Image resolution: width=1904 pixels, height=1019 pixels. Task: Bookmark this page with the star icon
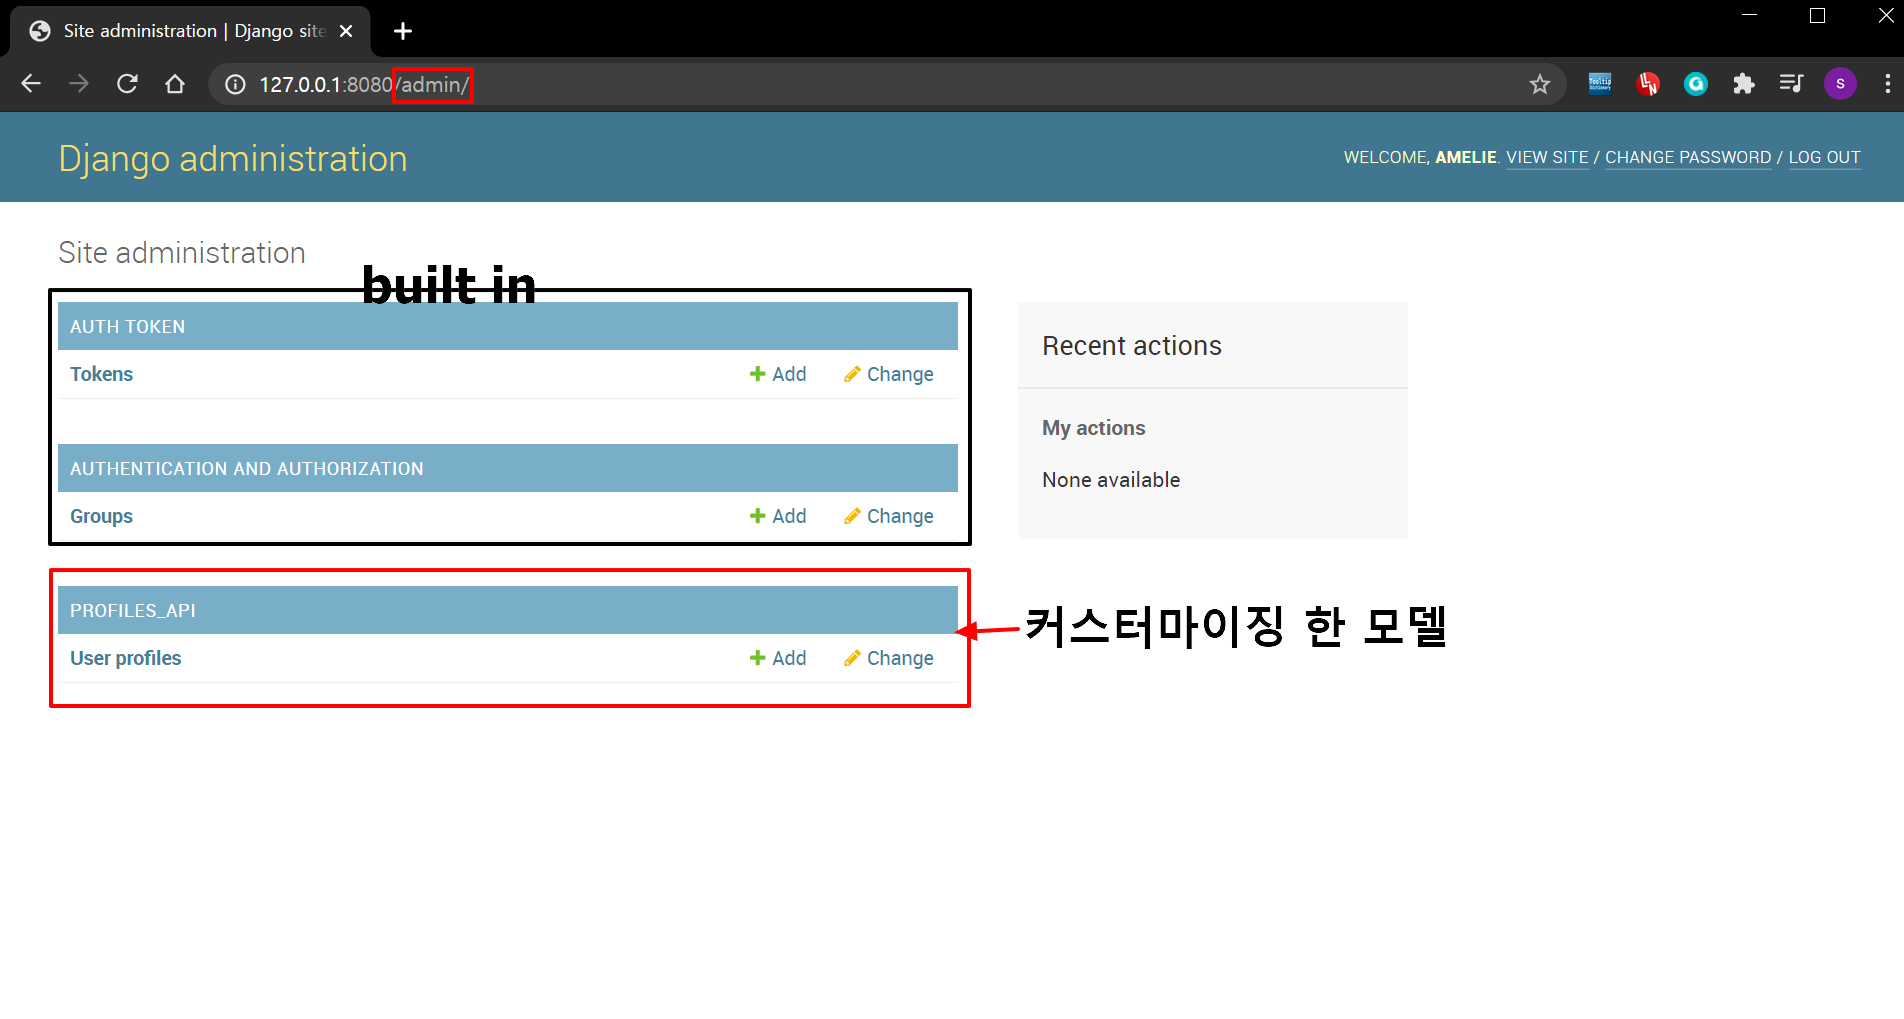(x=1540, y=85)
